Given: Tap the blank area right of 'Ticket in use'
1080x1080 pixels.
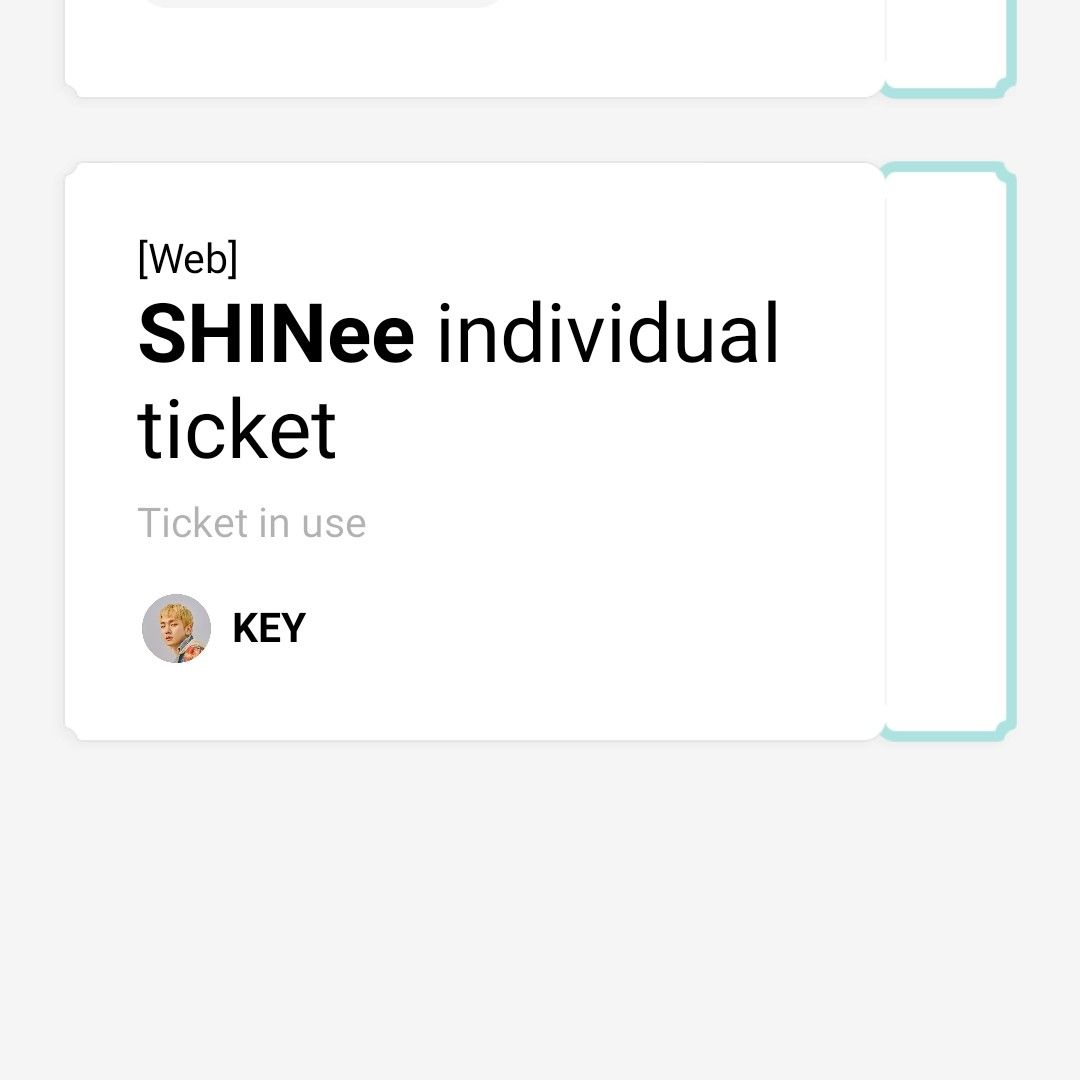Looking at the screenshot, I should pyautogui.click(x=620, y=523).
